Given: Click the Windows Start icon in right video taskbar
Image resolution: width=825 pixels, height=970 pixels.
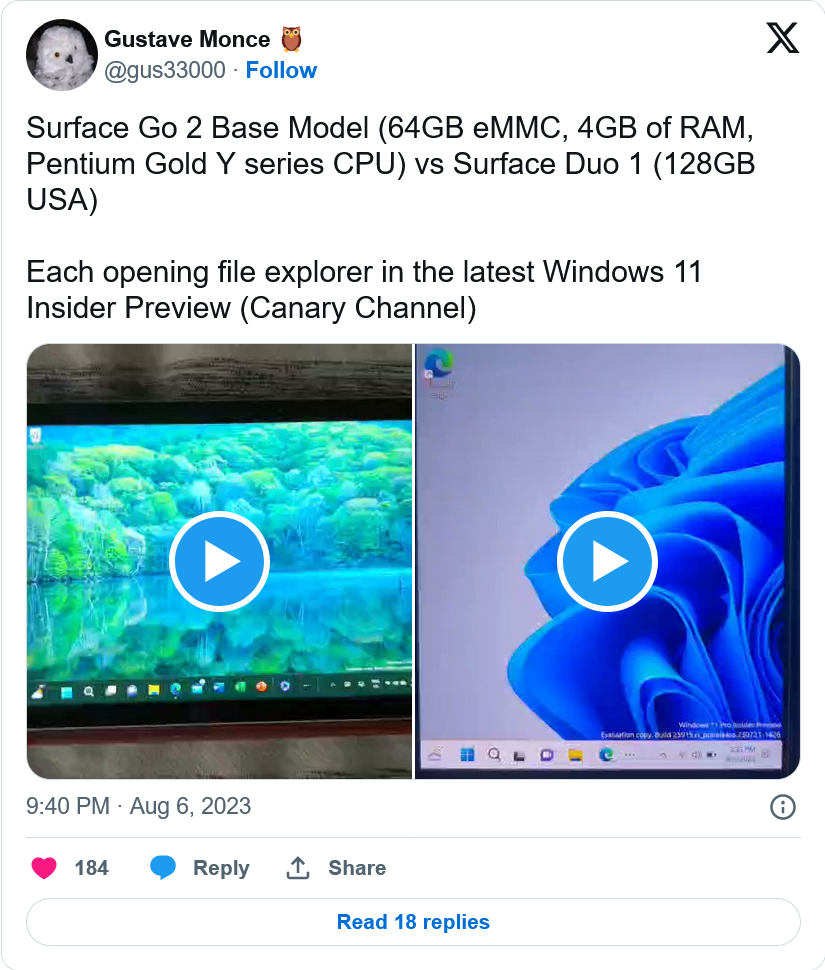Looking at the screenshot, I should point(468,755).
